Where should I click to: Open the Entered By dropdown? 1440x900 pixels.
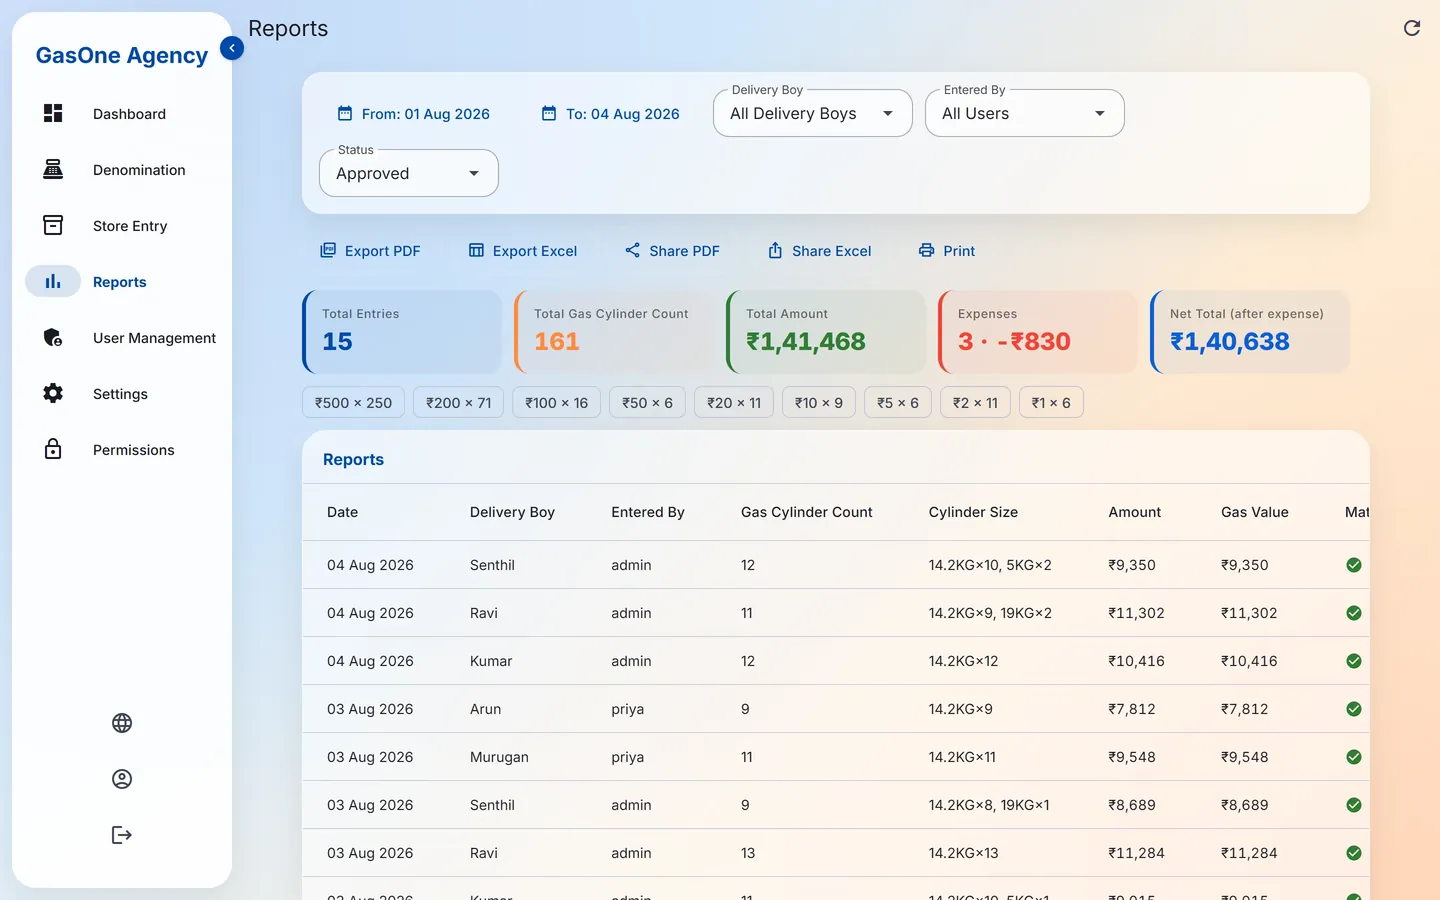tap(1025, 113)
